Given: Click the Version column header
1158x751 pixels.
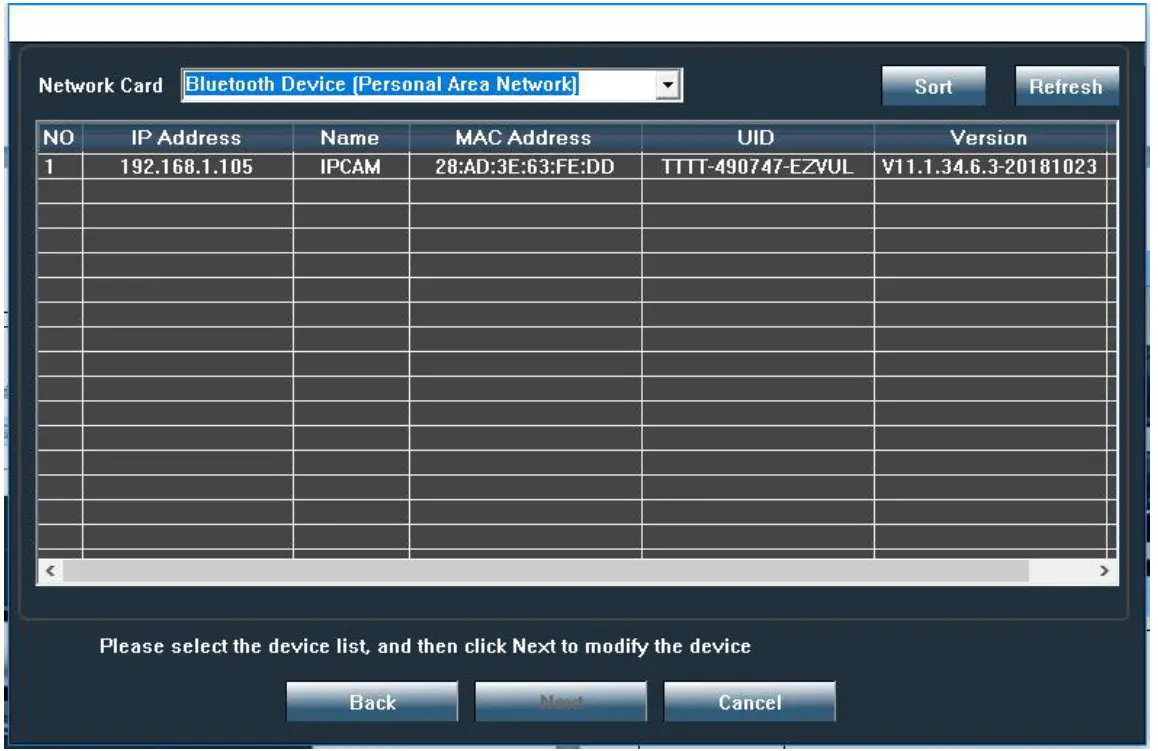Looking at the screenshot, I should click(990, 137).
